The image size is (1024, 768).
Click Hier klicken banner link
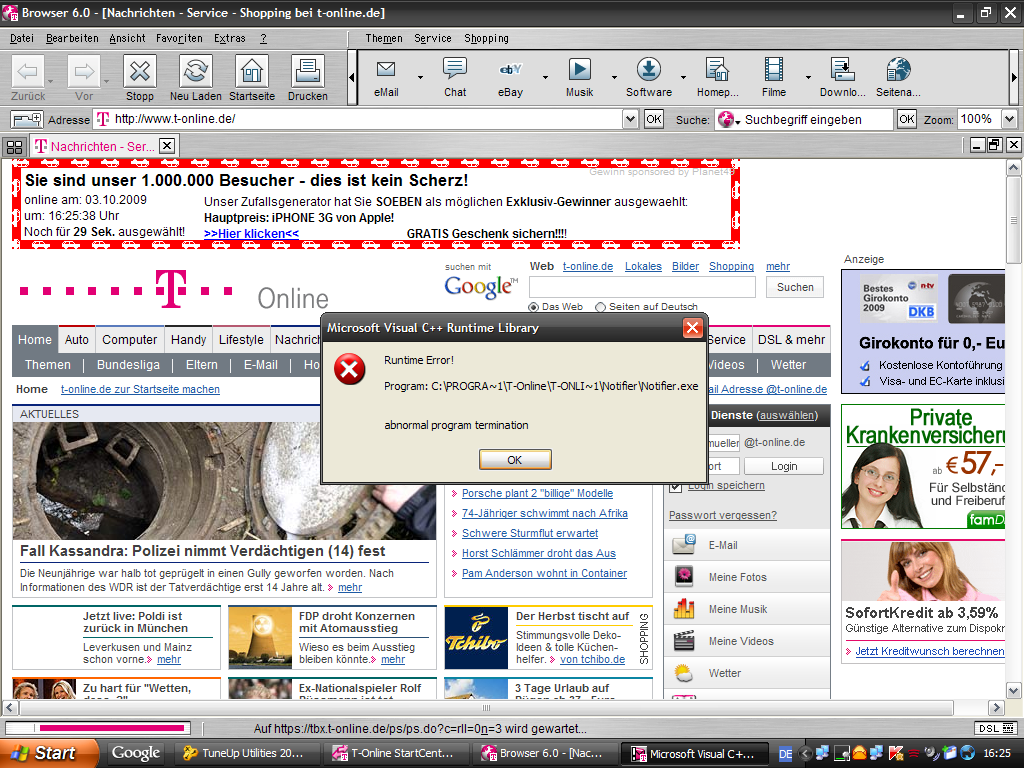click(251, 234)
